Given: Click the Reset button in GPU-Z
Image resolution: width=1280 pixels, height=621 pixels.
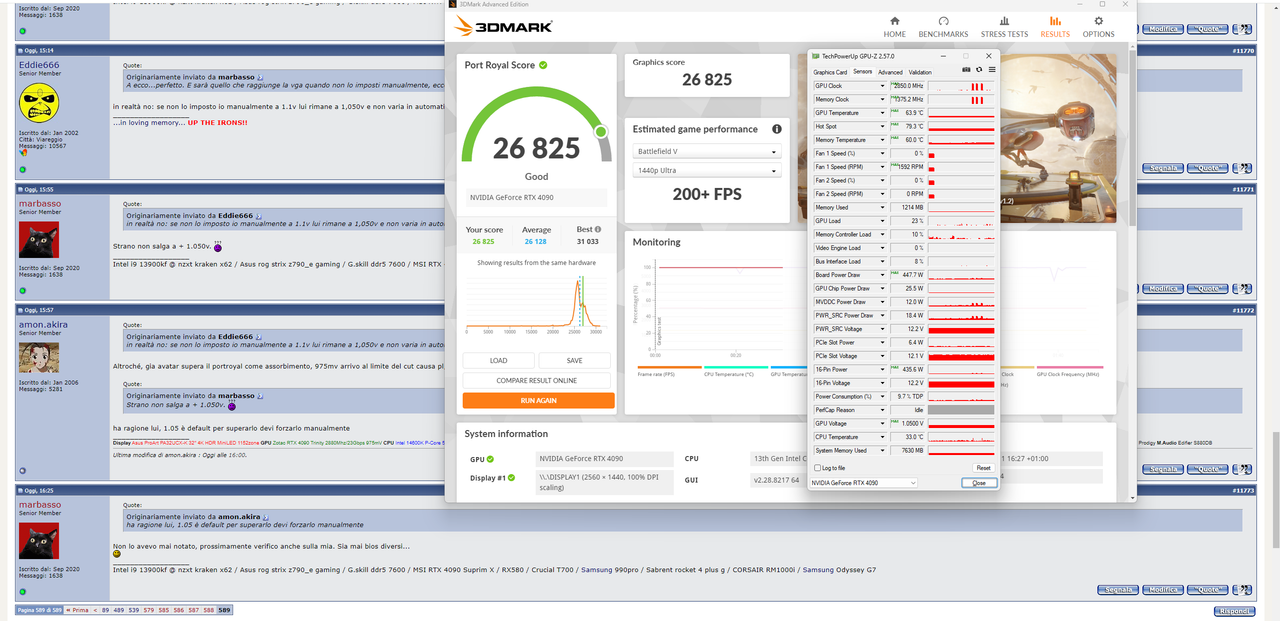Looking at the screenshot, I should (x=983, y=468).
